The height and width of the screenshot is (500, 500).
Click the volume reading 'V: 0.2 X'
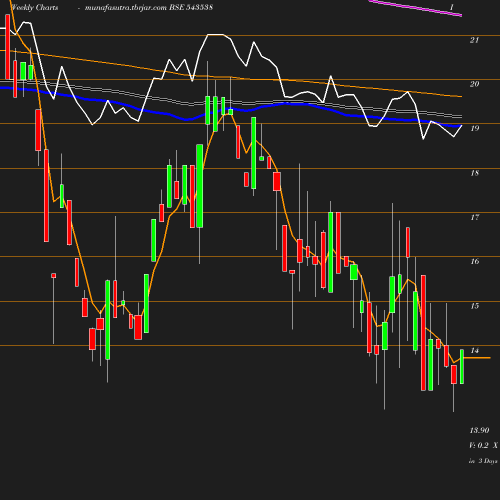[x=483, y=445]
